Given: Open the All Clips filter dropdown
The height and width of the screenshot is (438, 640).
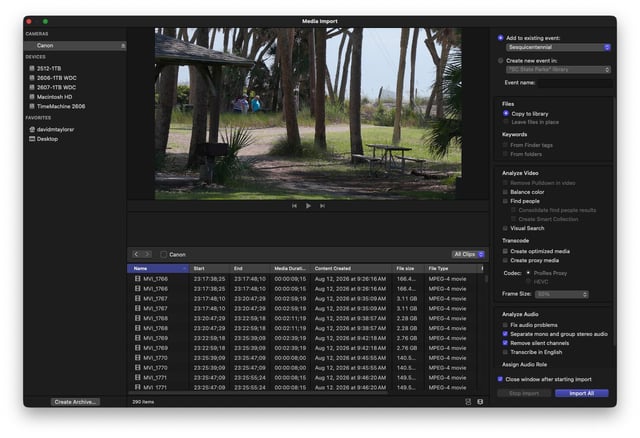Looking at the screenshot, I should pos(468,254).
